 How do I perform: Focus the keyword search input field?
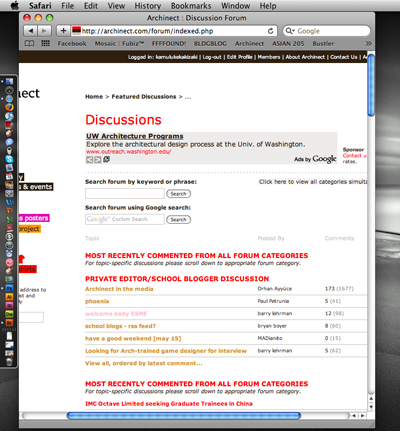[x=125, y=194]
